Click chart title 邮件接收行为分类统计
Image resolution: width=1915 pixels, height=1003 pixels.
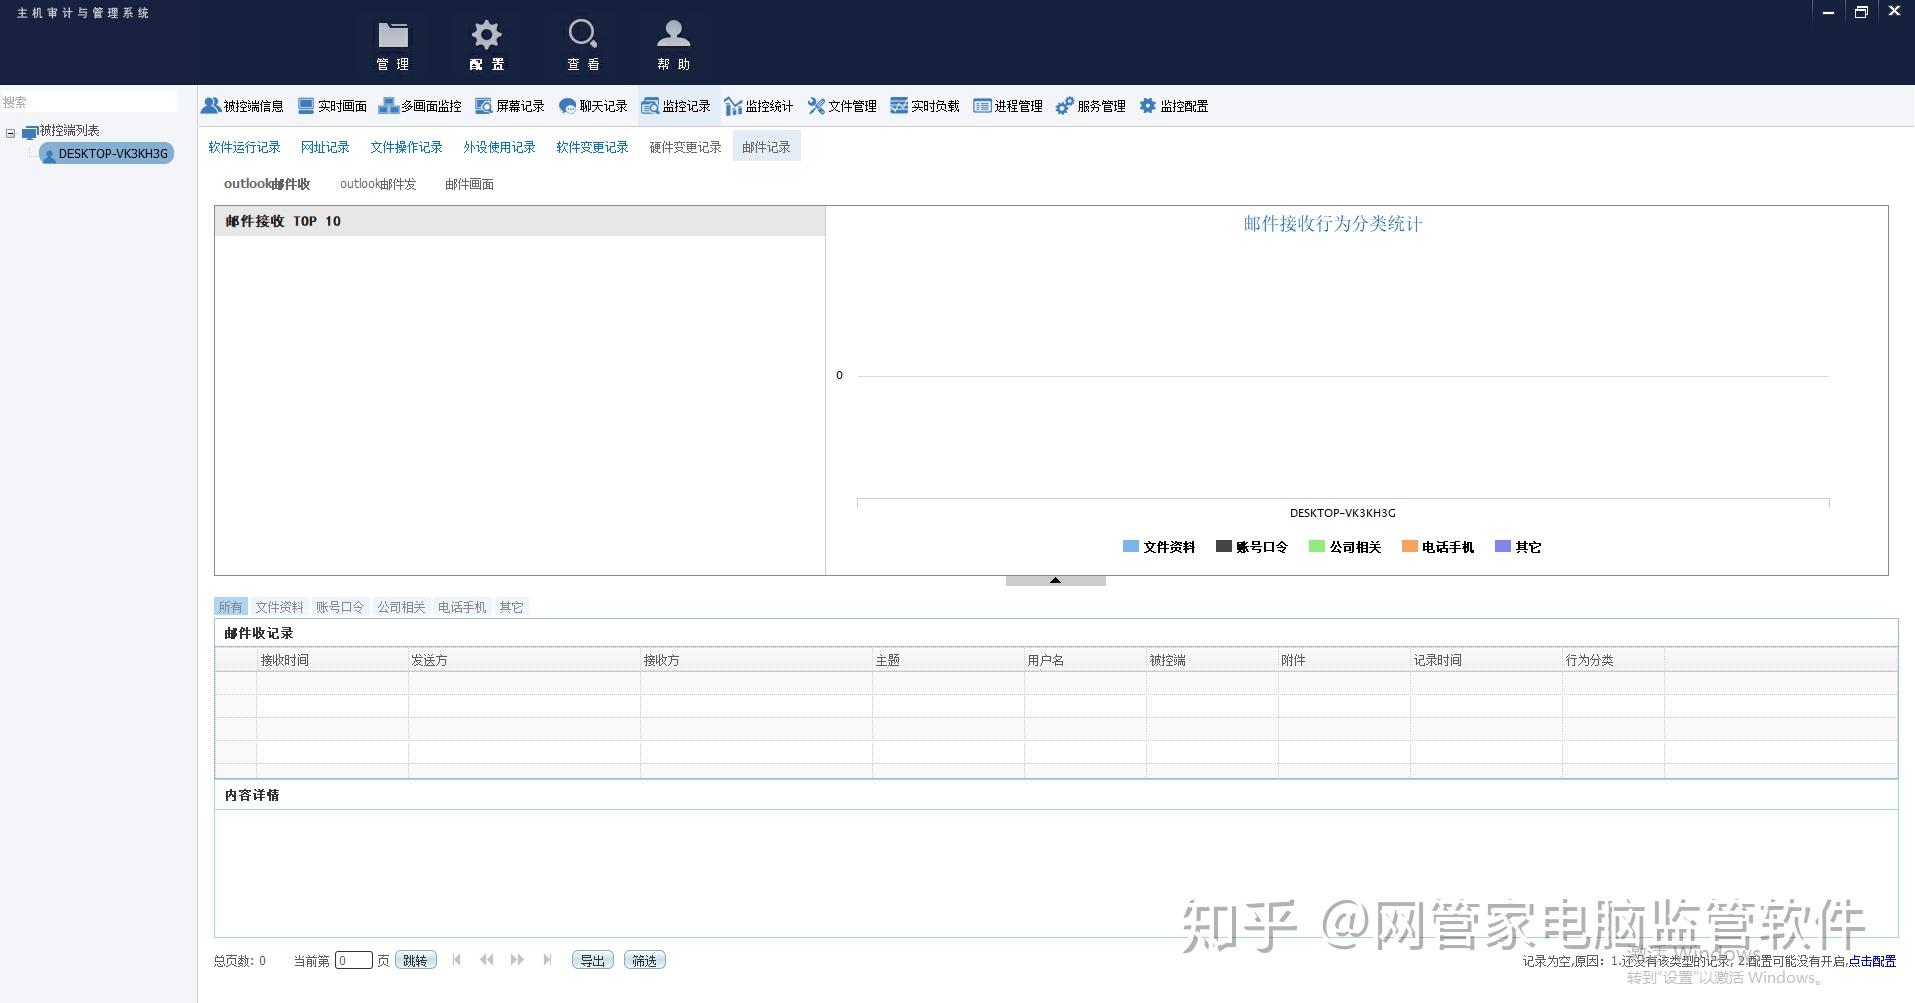1333,224
